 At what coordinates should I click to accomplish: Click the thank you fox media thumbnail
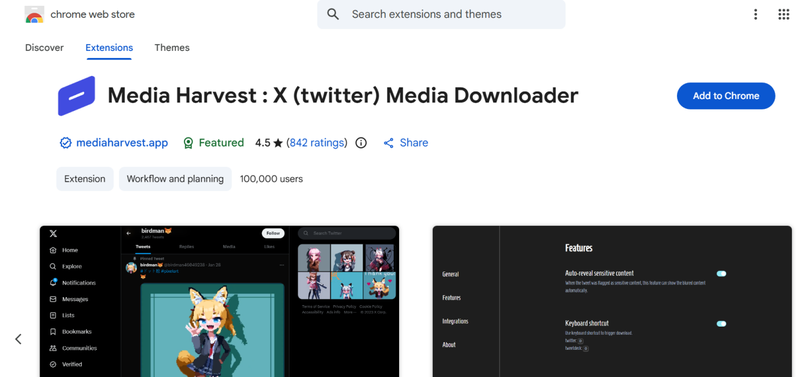pyautogui.click(x=380, y=286)
